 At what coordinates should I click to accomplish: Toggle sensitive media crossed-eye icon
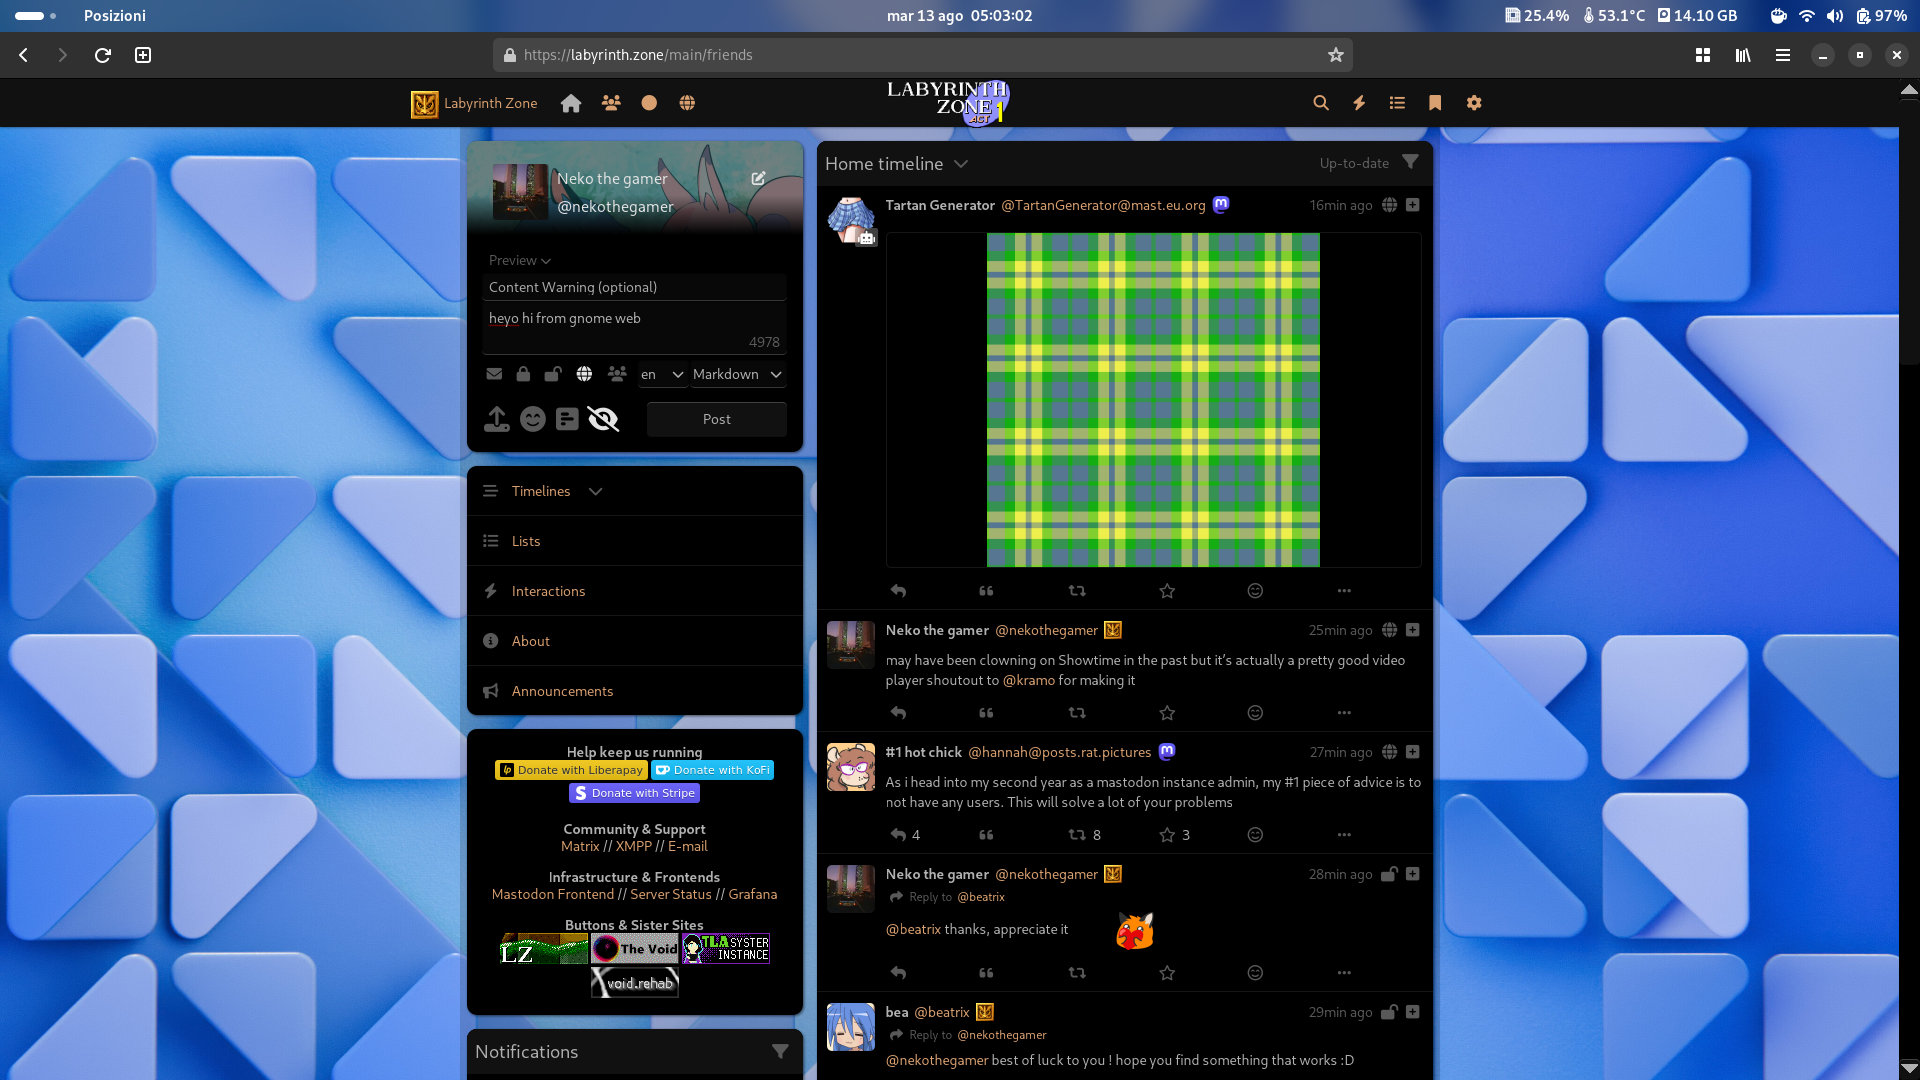603,419
